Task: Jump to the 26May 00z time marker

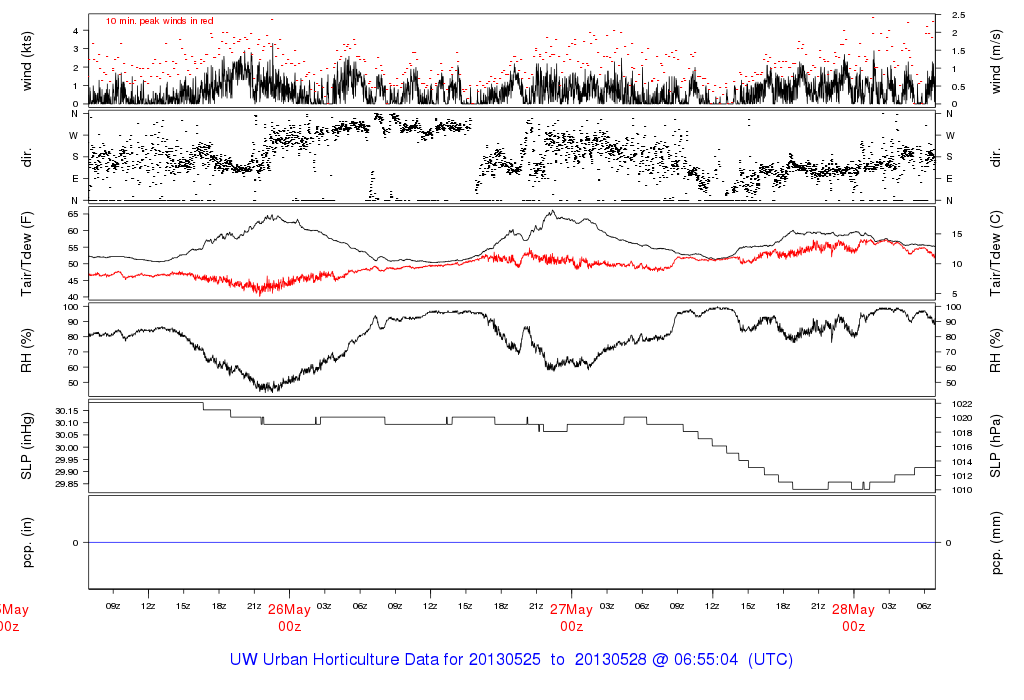Action: point(290,618)
